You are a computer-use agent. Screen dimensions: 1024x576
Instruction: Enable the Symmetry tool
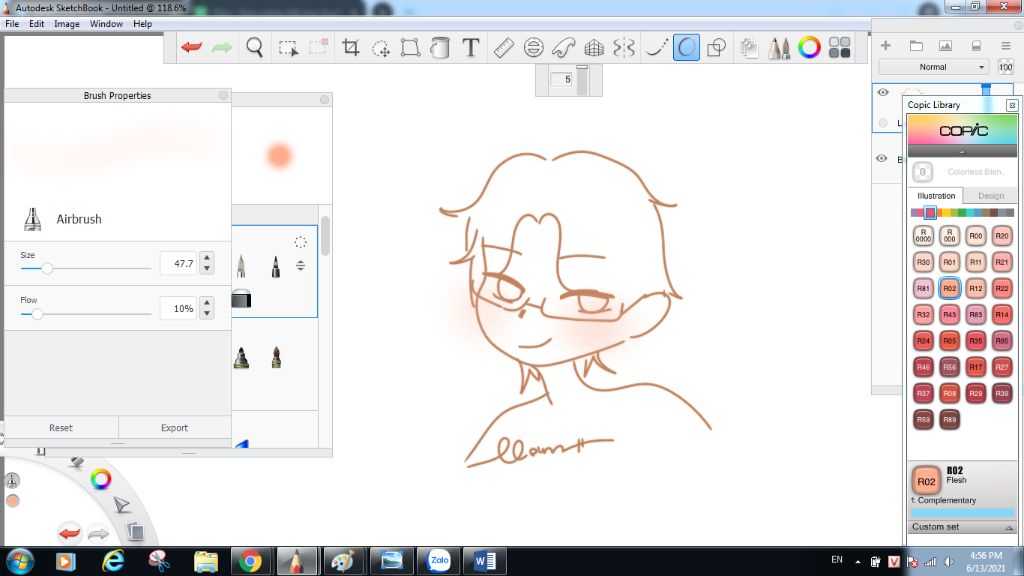pos(624,48)
